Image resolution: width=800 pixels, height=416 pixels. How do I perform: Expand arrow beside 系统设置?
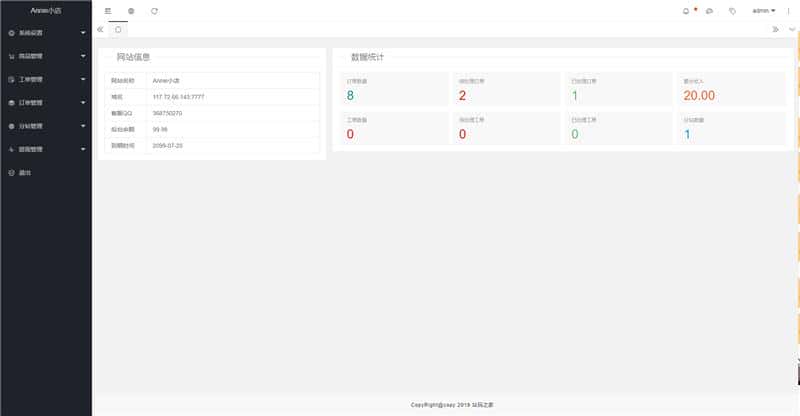click(x=83, y=33)
